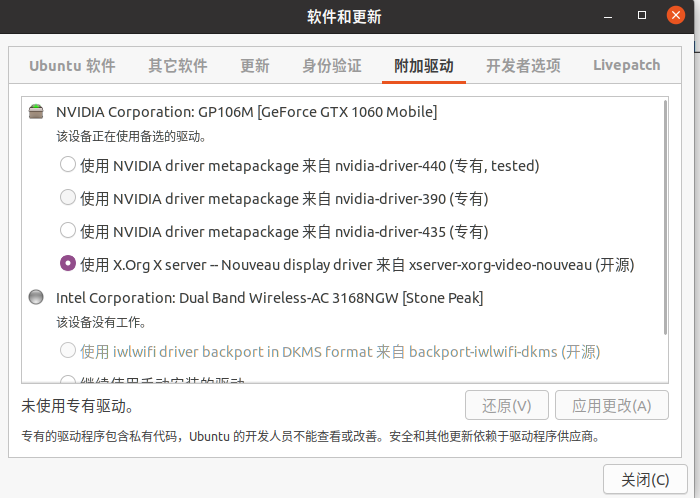The width and height of the screenshot is (700, 498).
Task: Click the 应用更改(A) apply button
Action: (x=612, y=405)
